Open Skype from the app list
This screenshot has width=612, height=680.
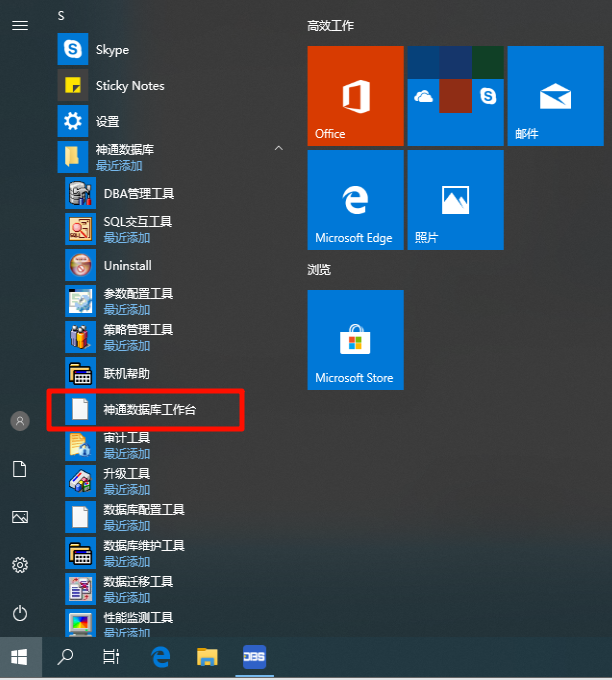point(72,49)
